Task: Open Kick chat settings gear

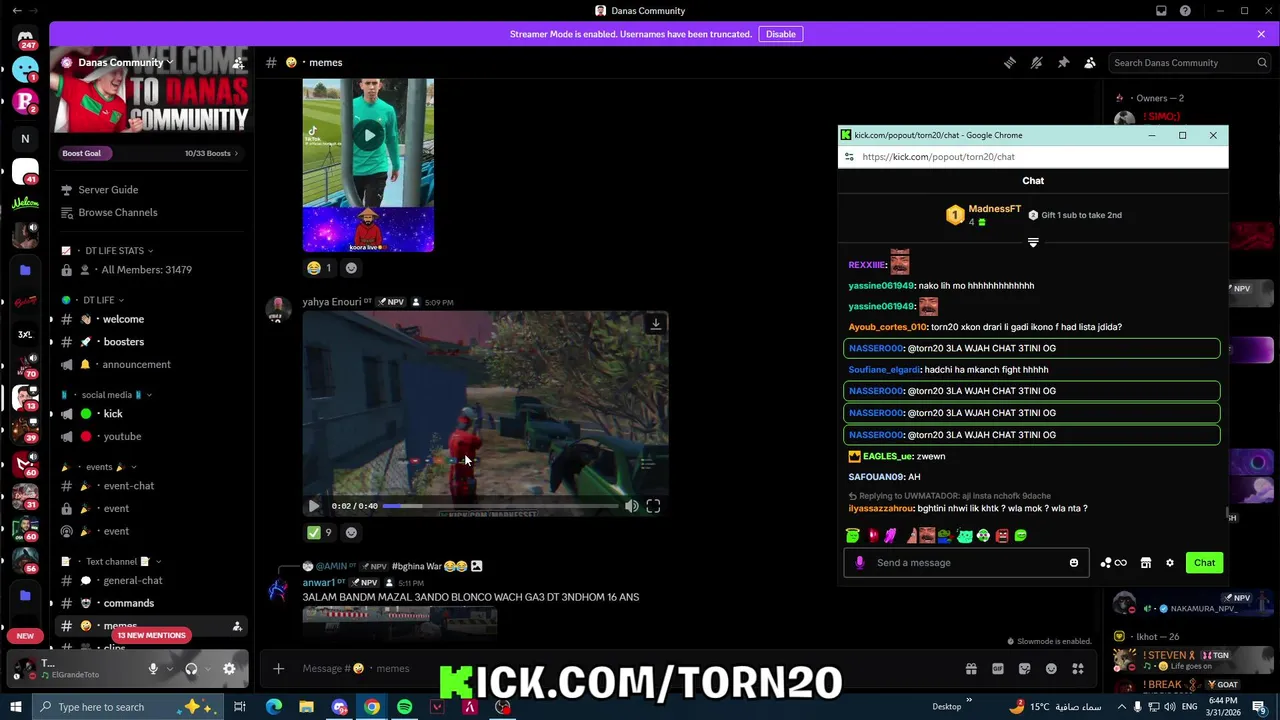Action: coord(1170,563)
